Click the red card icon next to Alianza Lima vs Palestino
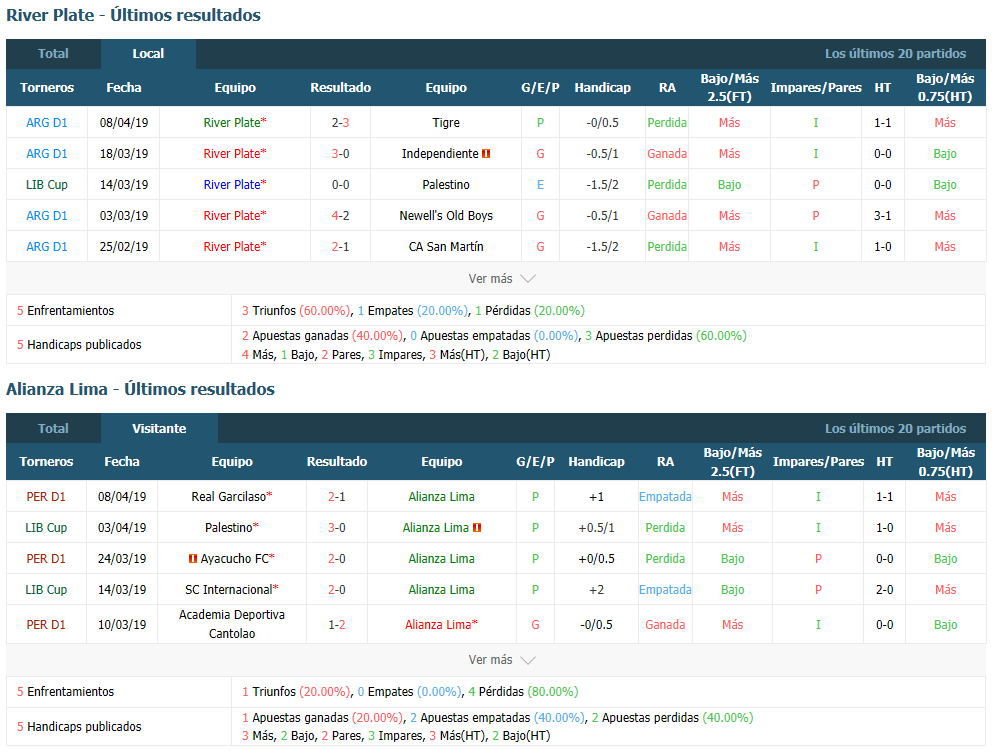The image size is (994, 752). [x=477, y=528]
